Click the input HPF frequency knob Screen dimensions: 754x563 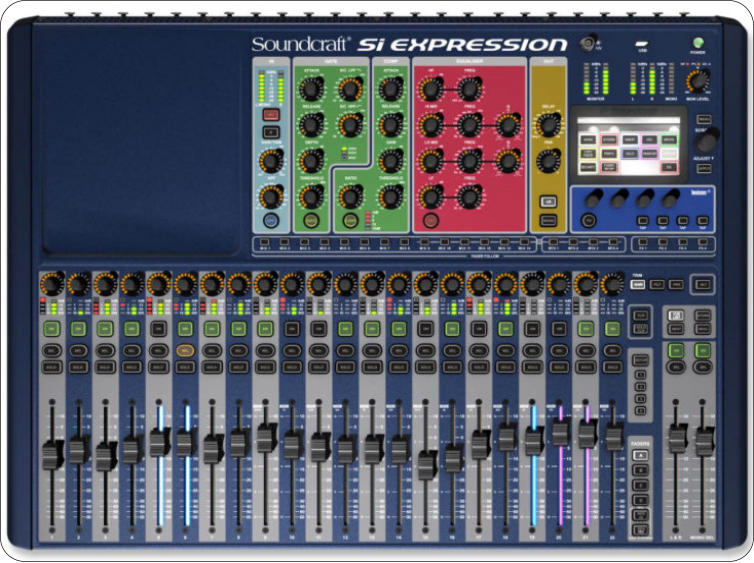(x=271, y=196)
